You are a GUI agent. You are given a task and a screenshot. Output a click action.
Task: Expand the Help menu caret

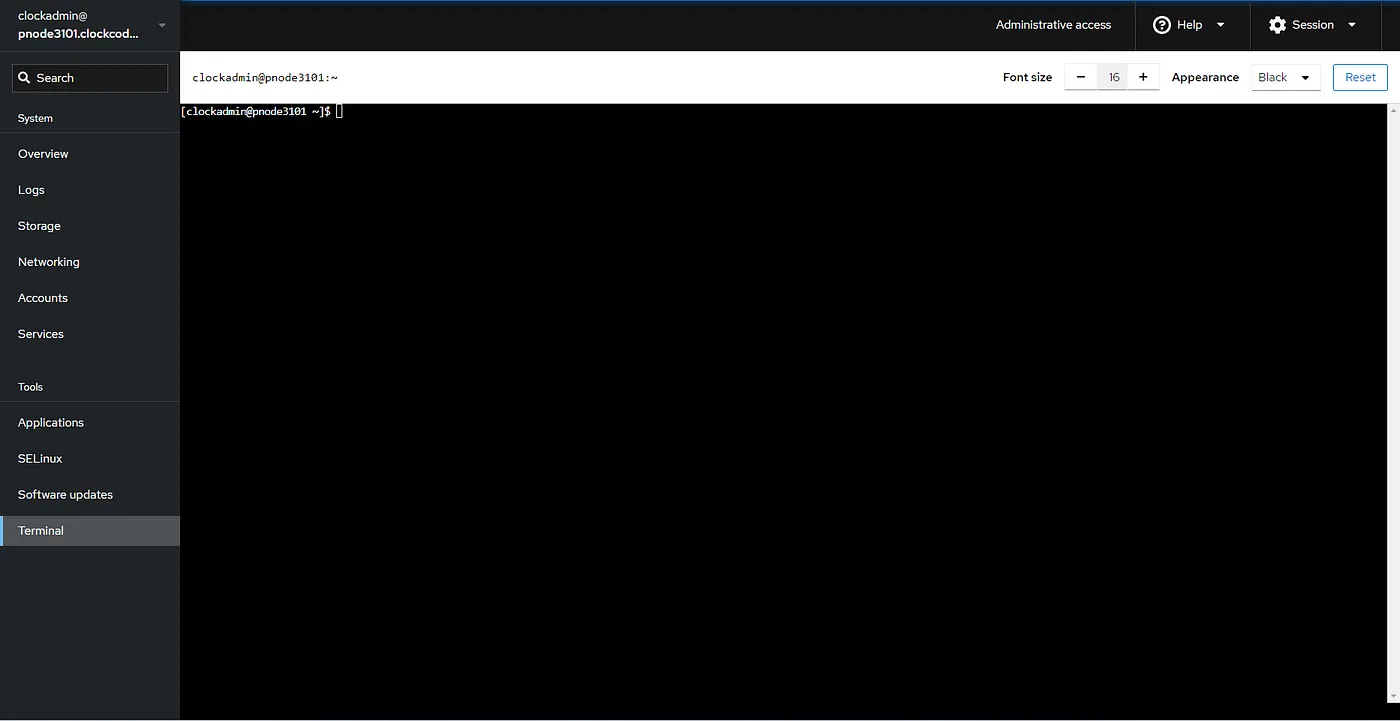[1220, 25]
